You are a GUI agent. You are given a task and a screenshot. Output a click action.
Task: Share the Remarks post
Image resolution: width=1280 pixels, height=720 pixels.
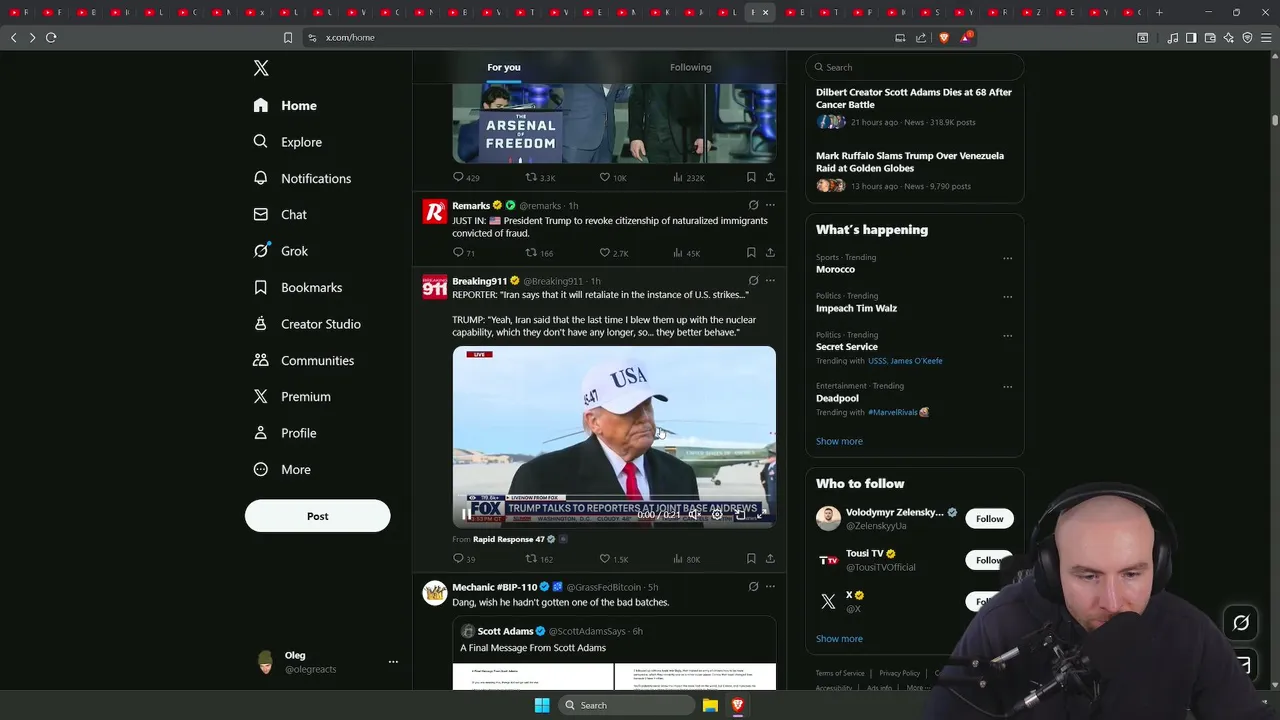[770, 253]
